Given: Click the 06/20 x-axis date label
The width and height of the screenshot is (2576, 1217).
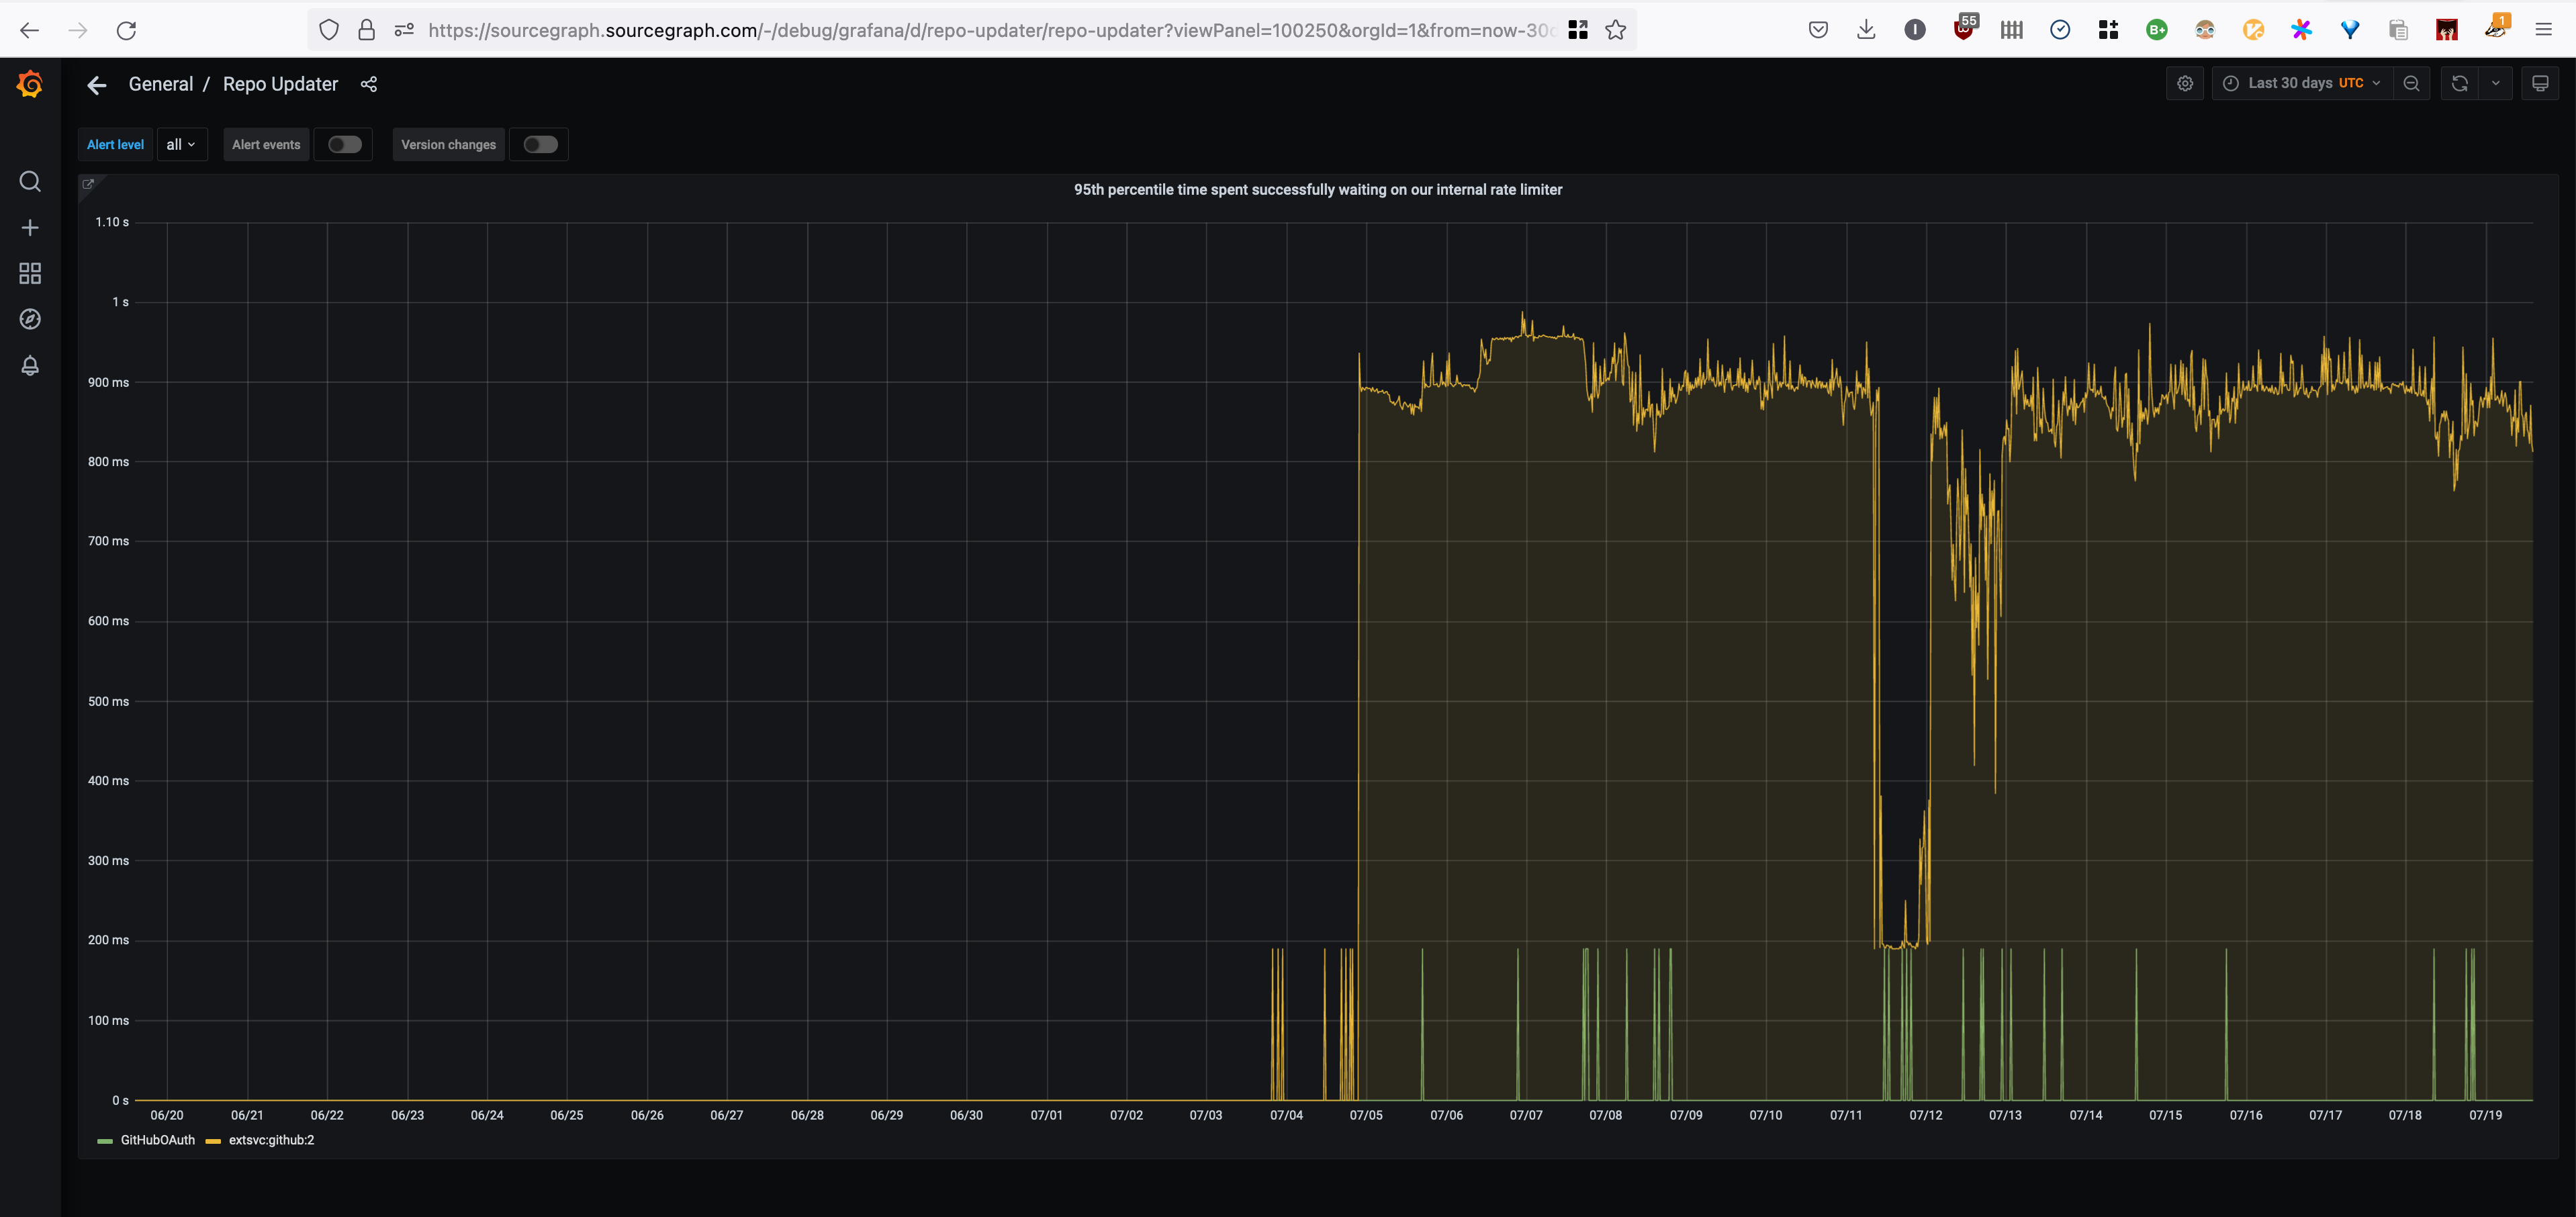Looking at the screenshot, I should (167, 1115).
